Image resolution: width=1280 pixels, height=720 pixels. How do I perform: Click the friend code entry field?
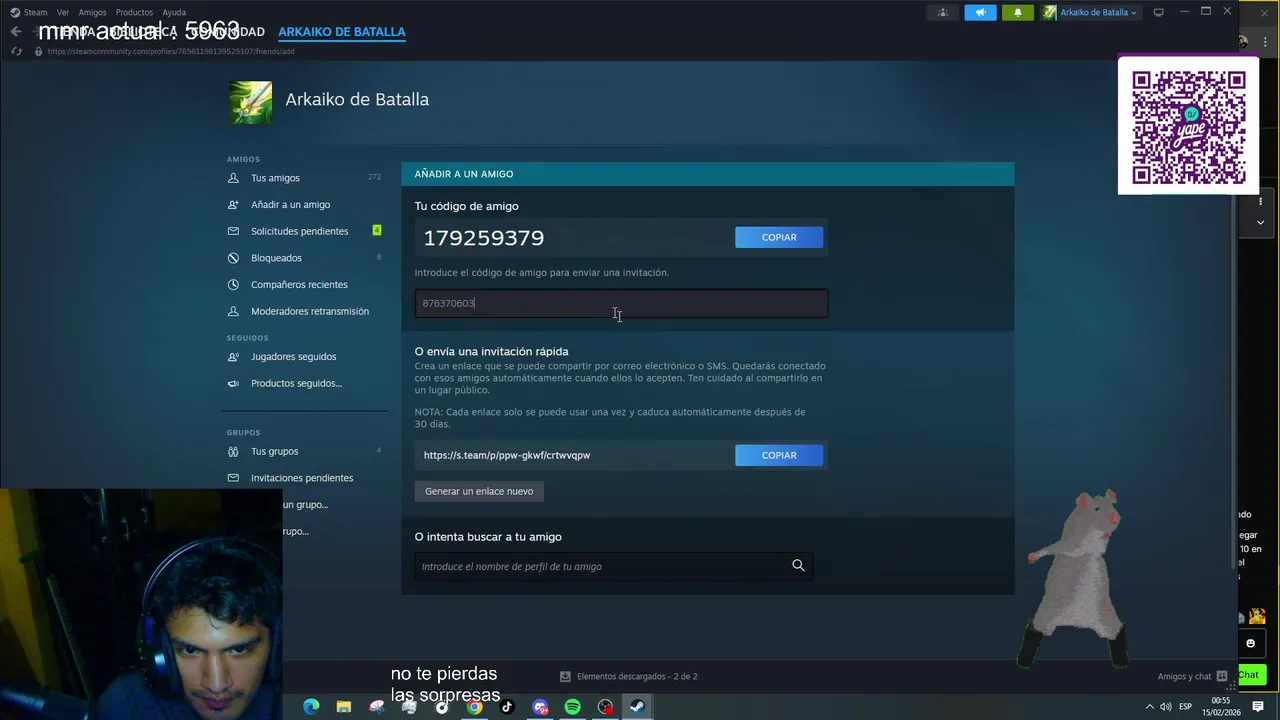pos(621,303)
